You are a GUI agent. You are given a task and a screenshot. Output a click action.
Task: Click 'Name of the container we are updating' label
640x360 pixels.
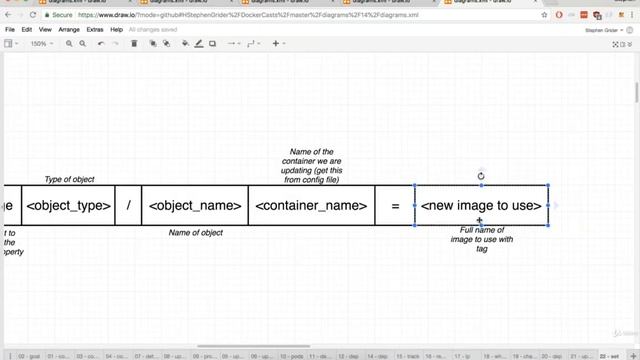pos(311,166)
